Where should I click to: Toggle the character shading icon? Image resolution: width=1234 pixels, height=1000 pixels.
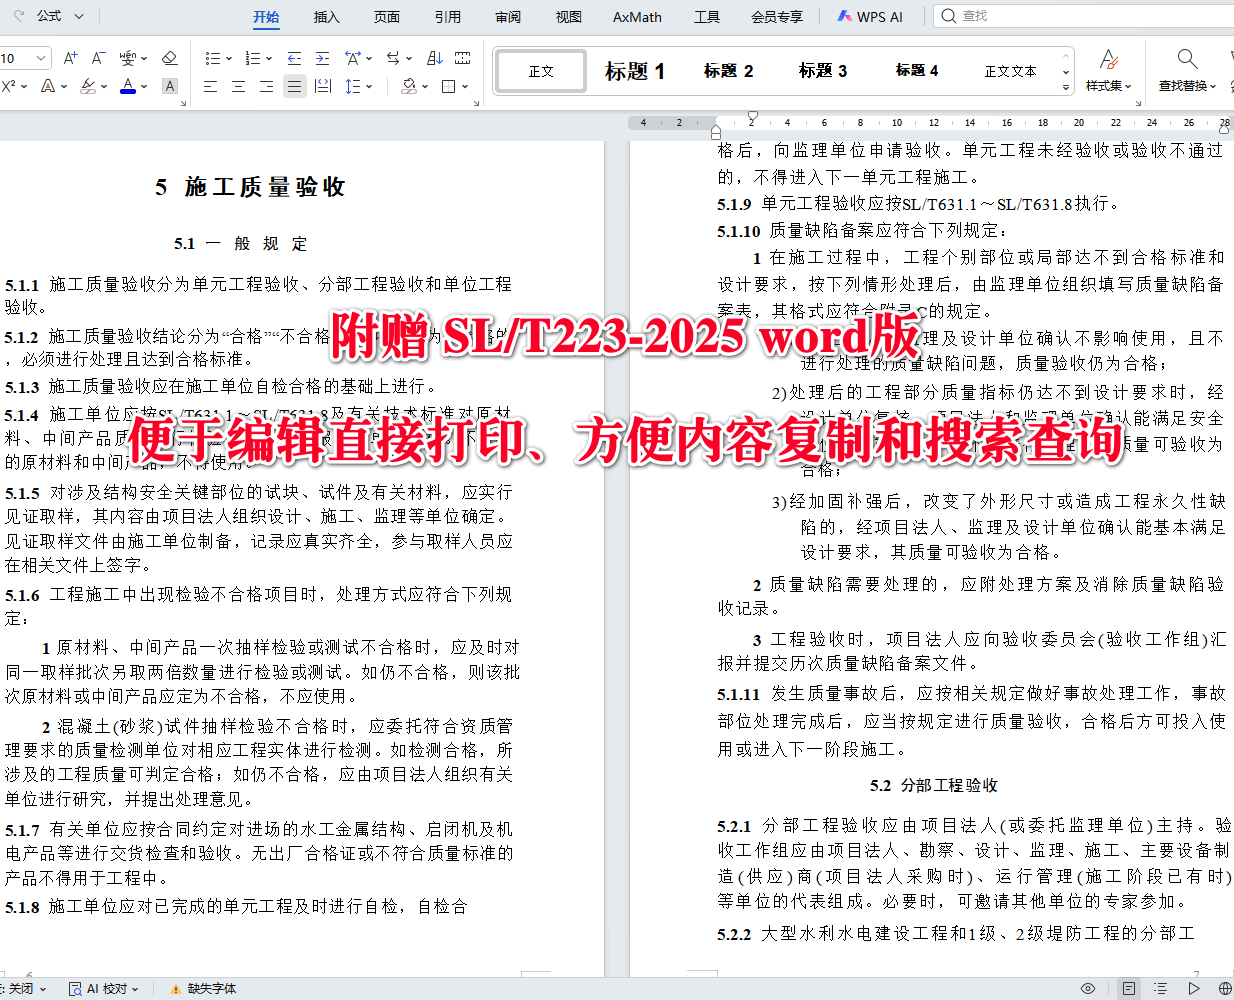(169, 86)
